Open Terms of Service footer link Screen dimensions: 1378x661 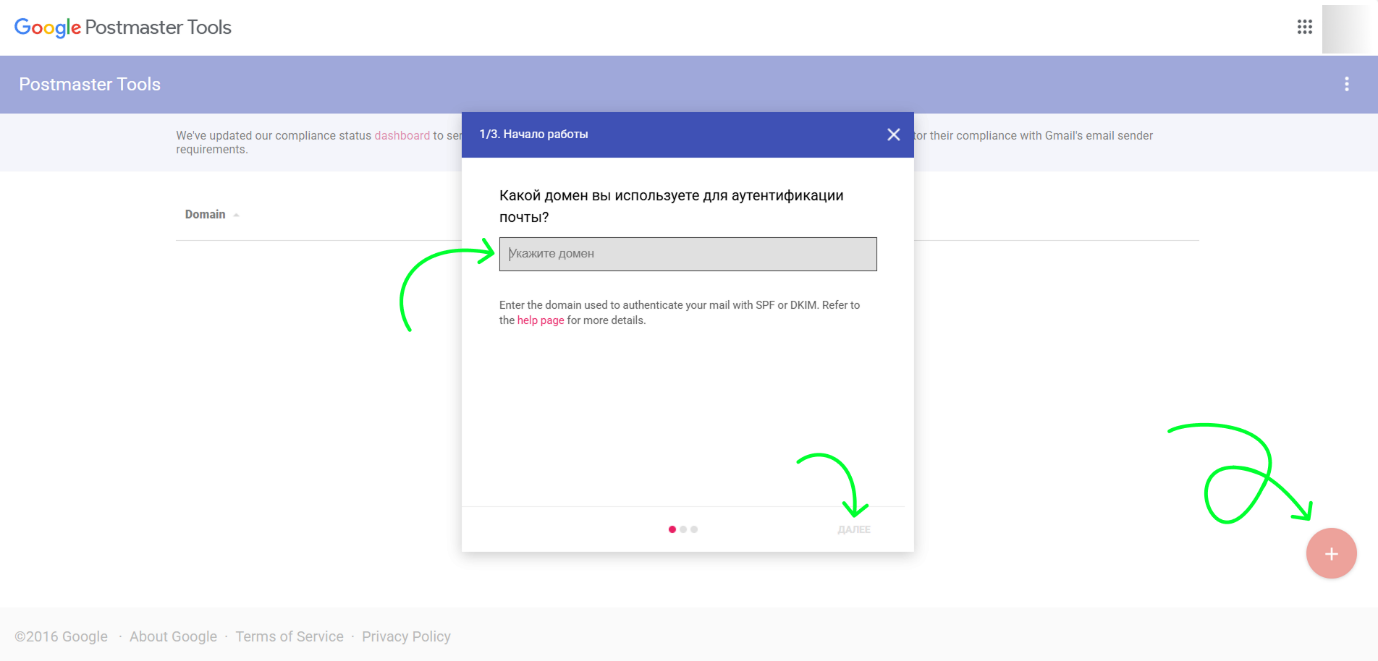point(289,636)
